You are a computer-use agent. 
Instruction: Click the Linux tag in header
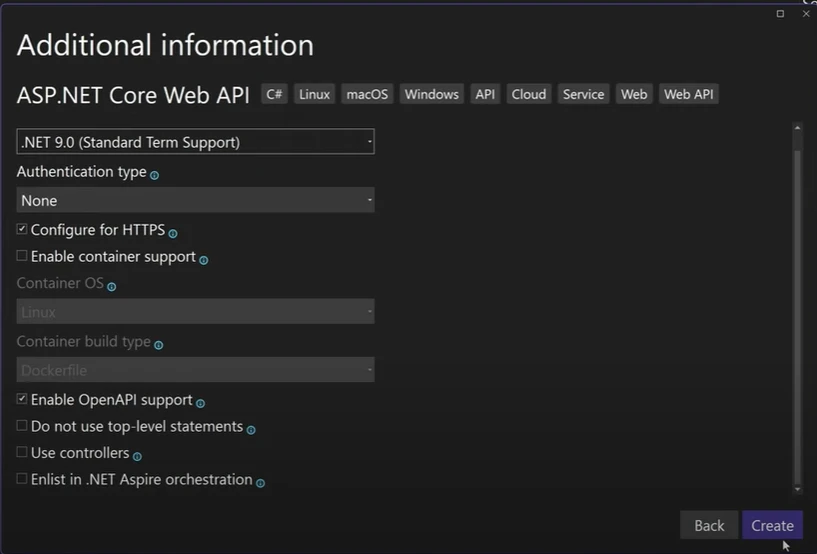click(314, 94)
